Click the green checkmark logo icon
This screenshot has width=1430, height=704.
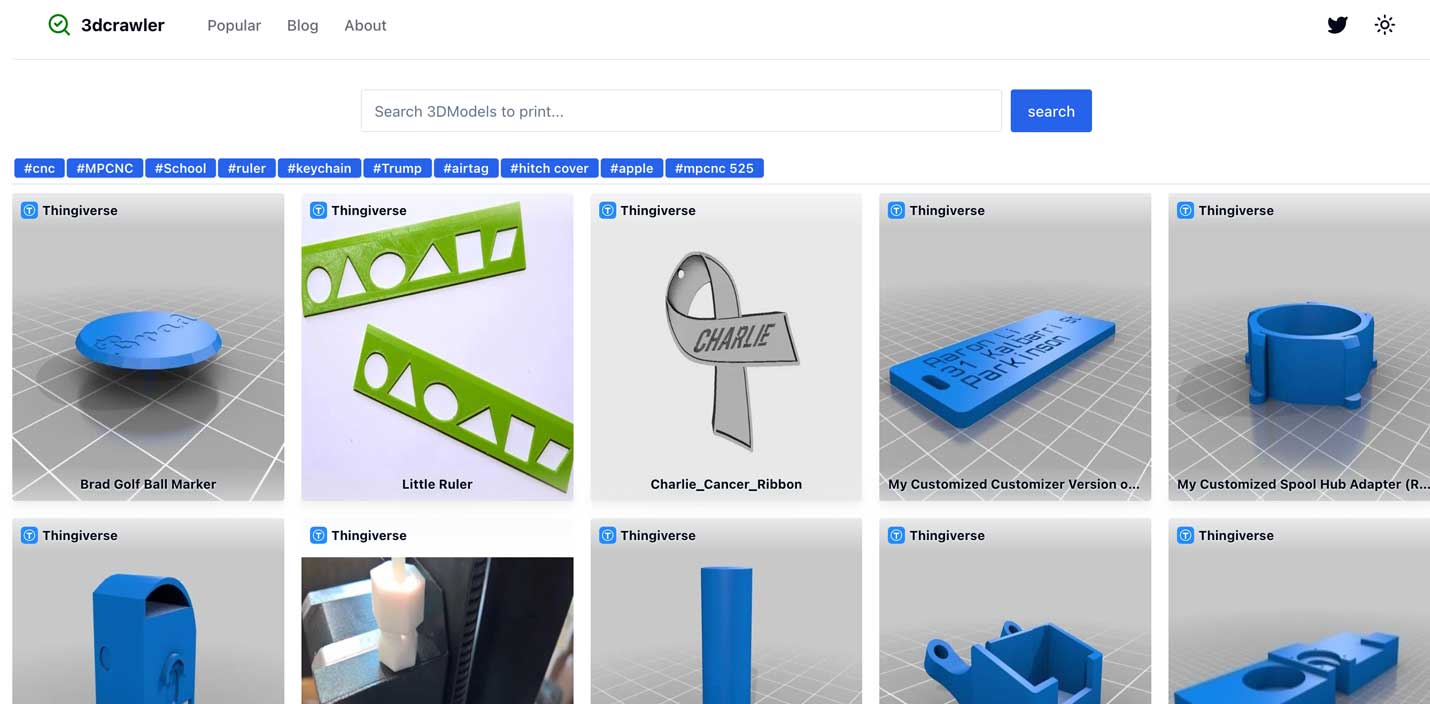coord(58,24)
